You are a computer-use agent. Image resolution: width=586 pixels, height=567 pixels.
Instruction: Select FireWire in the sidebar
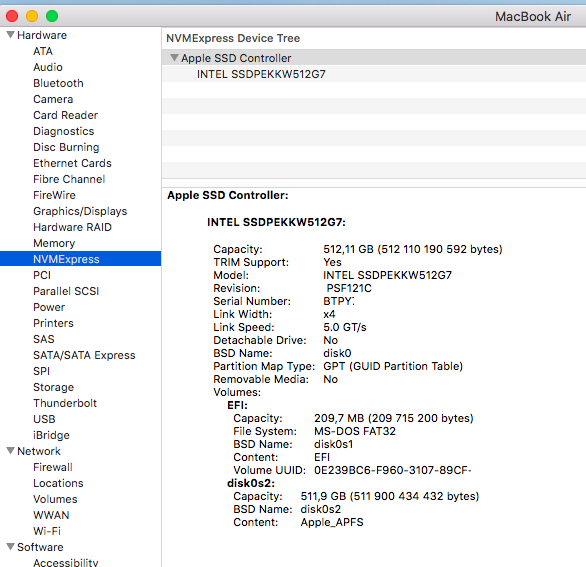pyautogui.click(x=54, y=195)
